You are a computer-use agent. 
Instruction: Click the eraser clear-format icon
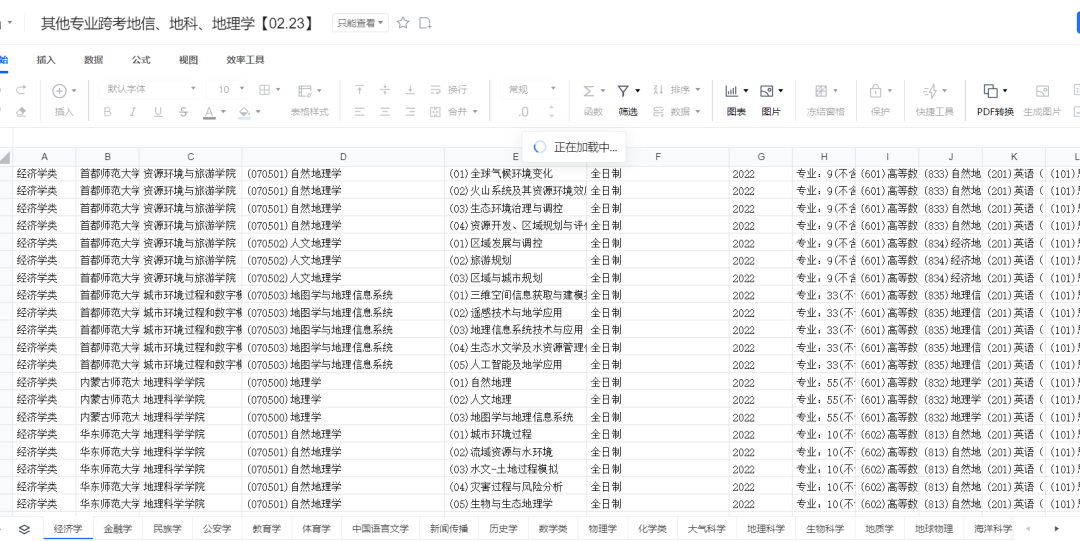coord(21,112)
